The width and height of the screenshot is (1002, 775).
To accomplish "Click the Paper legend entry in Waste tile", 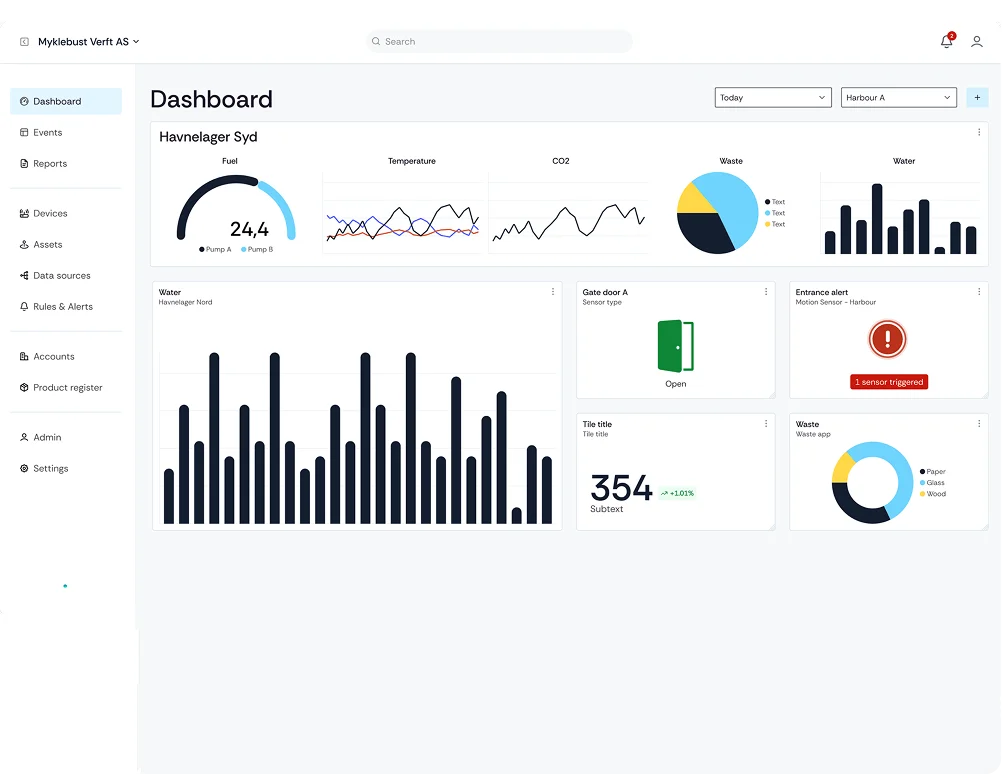I will pos(931,472).
